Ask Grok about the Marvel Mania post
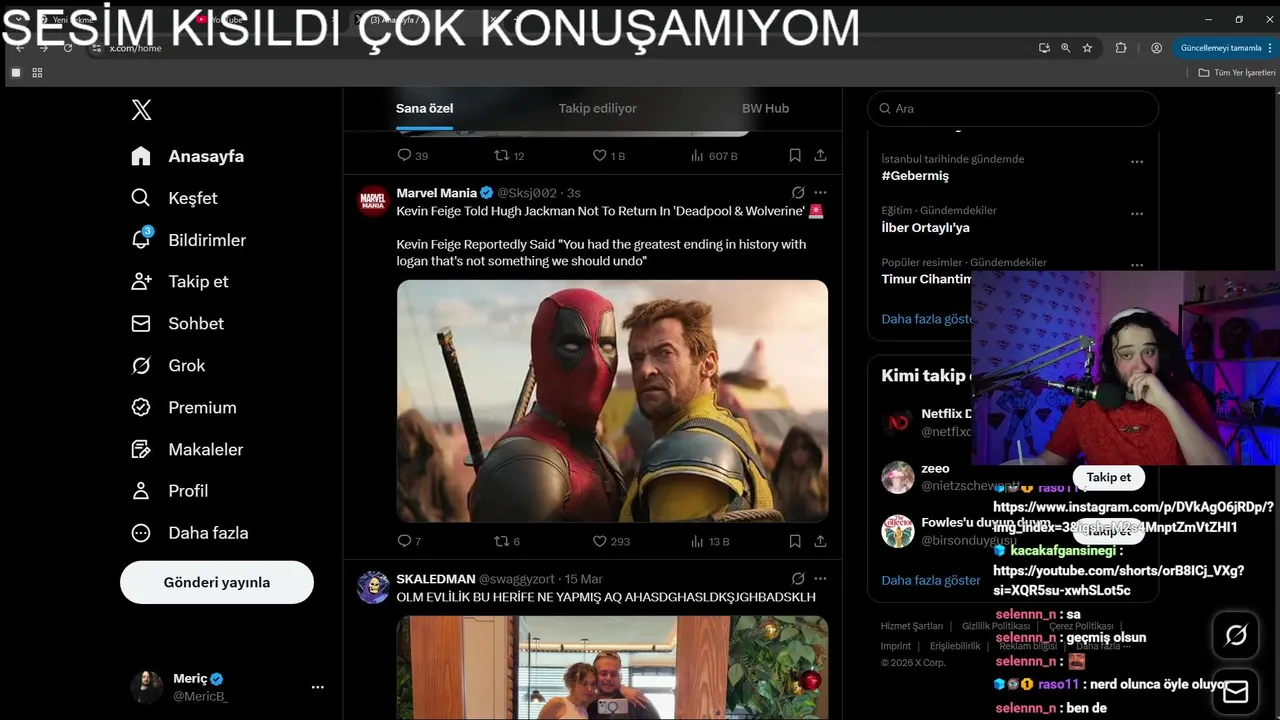The height and width of the screenshot is (720, 1280). coord(798,193)
